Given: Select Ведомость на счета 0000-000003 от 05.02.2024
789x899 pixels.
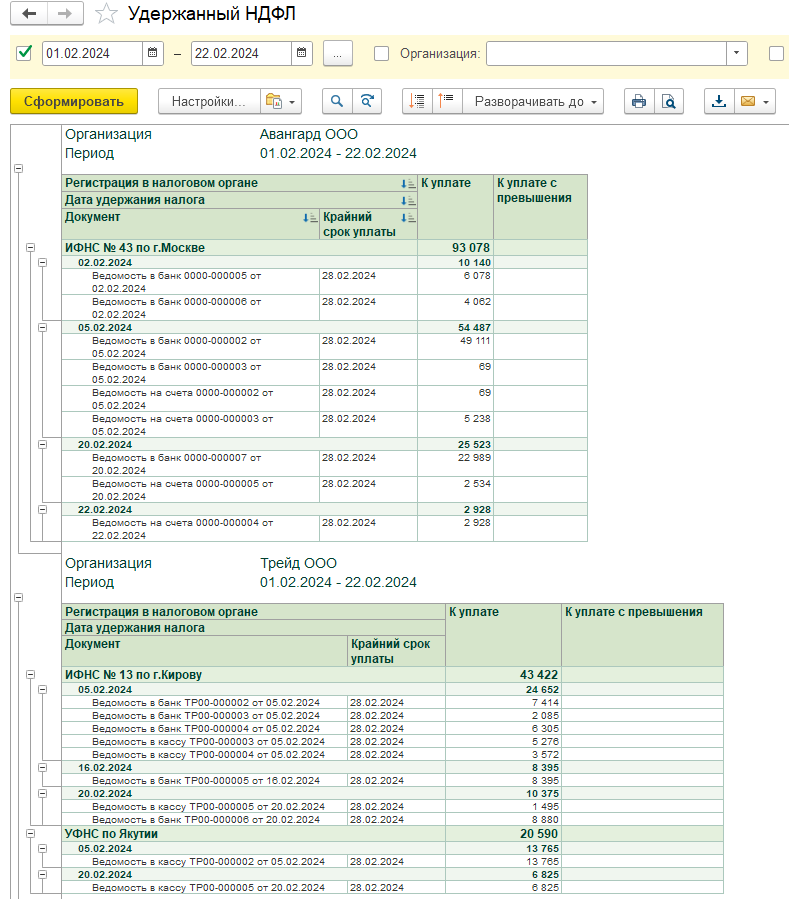Looking at the screenshot, I should coord(190,425).
